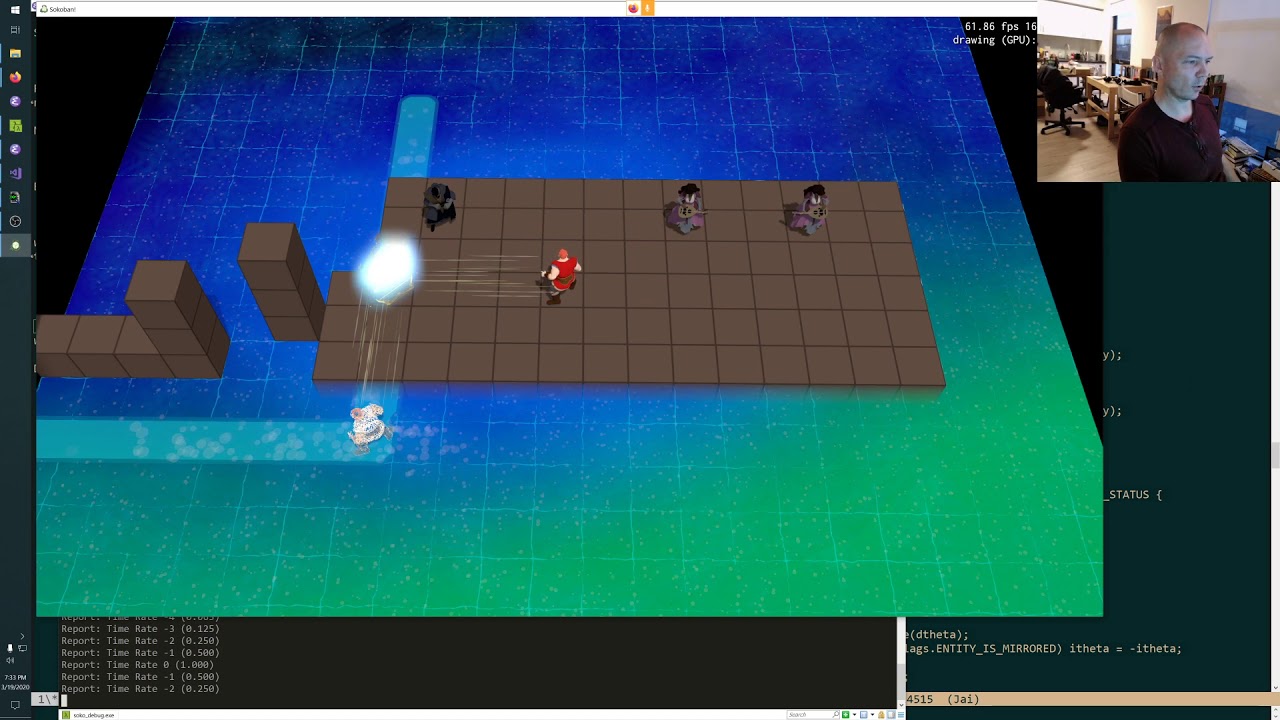Click the '(Jai)' mode line in editor
Screen dimensions: 1280x720
[963, 699]
